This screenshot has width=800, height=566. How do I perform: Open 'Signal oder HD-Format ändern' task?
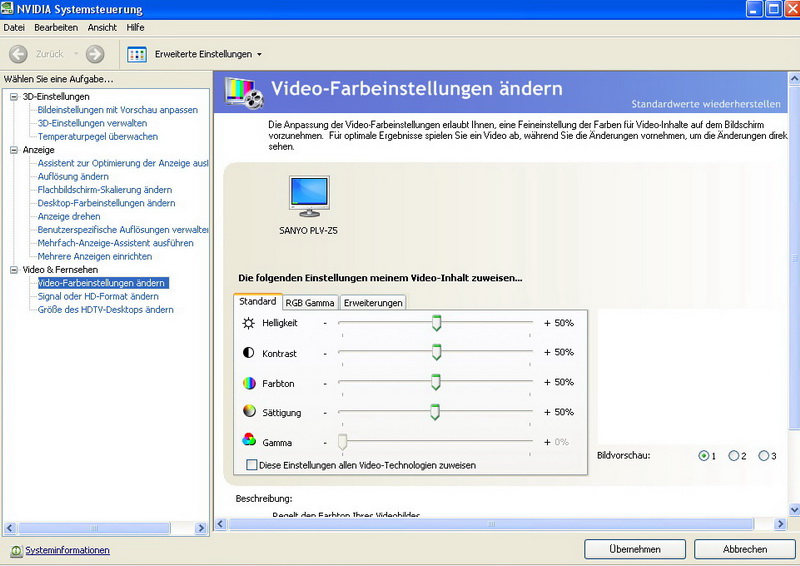point(98,296)
